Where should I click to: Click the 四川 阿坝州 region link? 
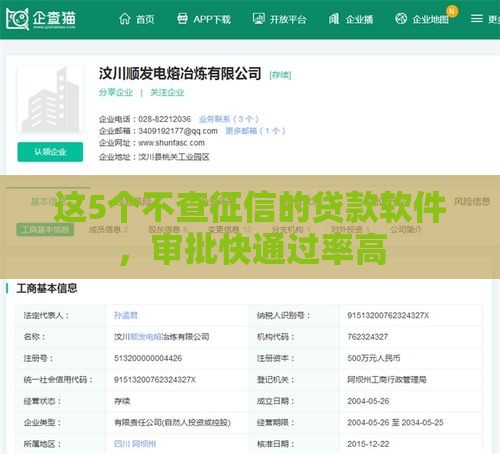pos(135,444)
